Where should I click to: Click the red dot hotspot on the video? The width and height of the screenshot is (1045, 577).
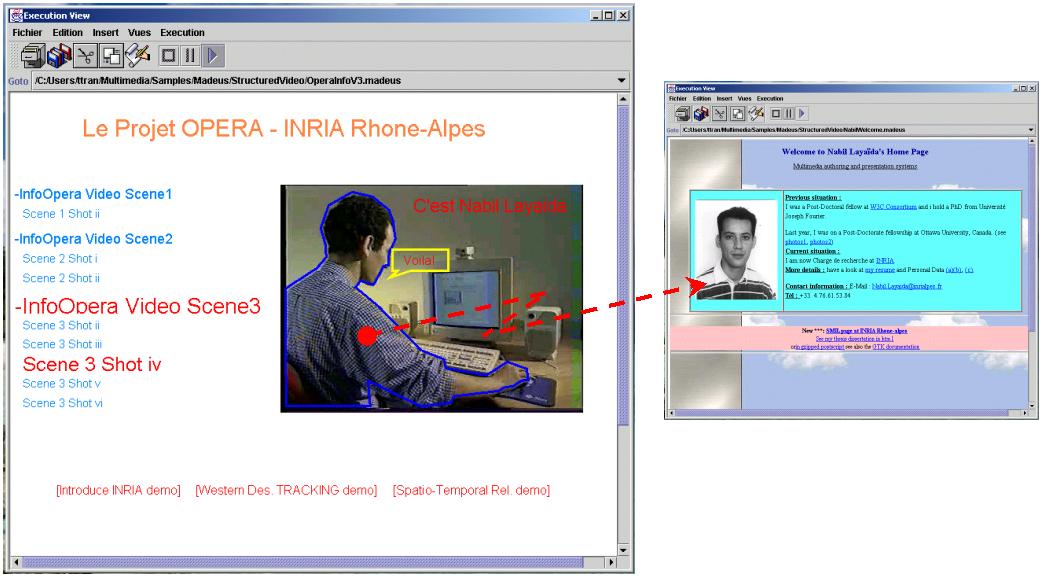point(367,336)
